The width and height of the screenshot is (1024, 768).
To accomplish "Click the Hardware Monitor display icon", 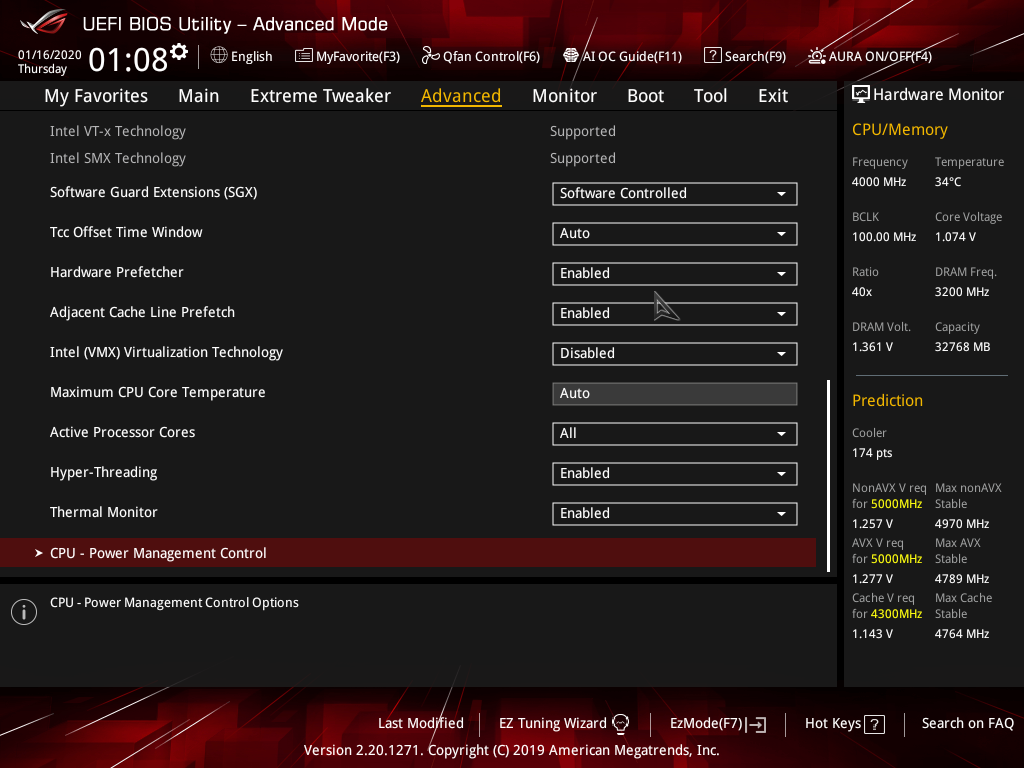I will click(x=861, y=94).
